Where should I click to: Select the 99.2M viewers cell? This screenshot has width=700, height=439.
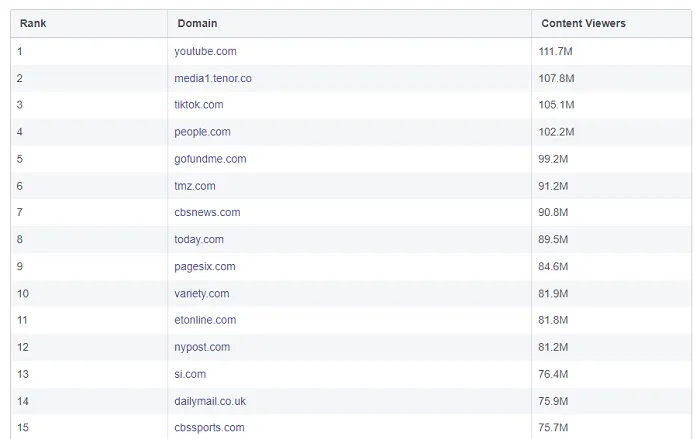click(611, 159)
